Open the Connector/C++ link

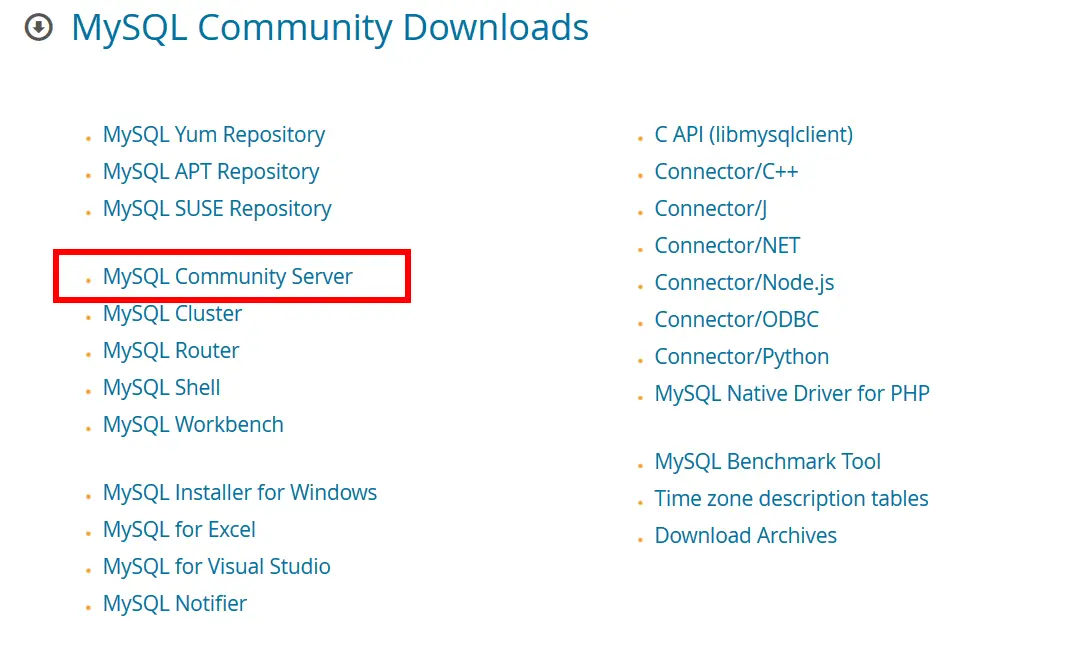click(727, 172)
